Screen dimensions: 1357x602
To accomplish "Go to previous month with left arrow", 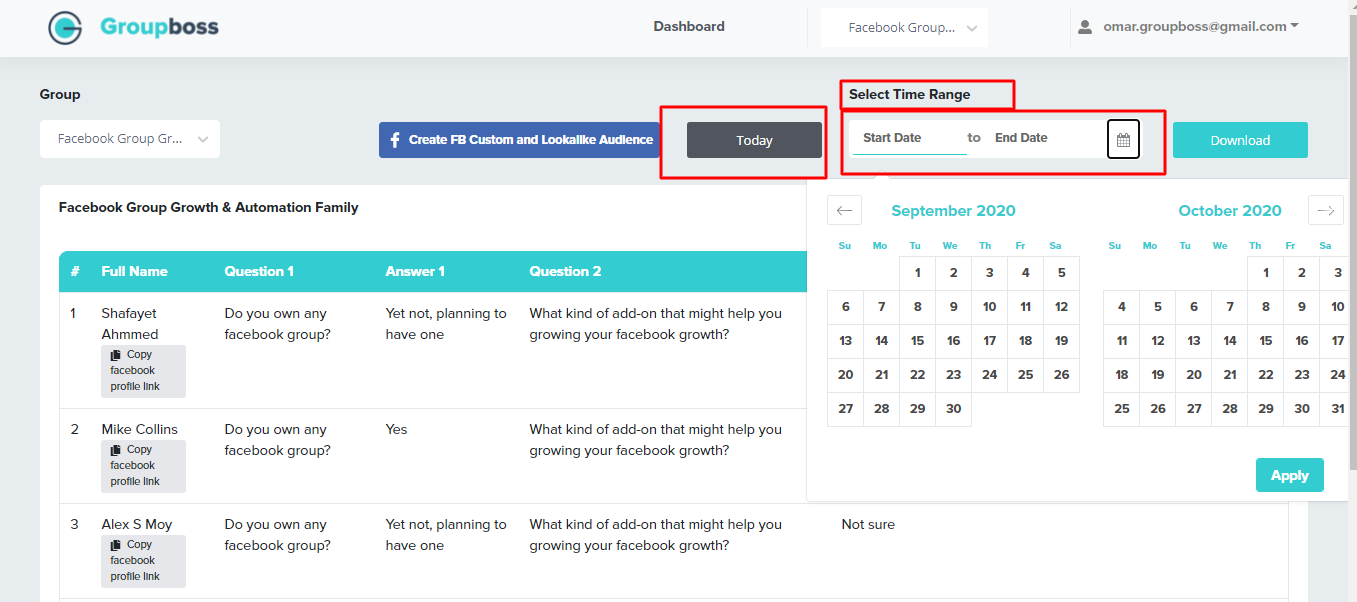I will click(844, 210).
